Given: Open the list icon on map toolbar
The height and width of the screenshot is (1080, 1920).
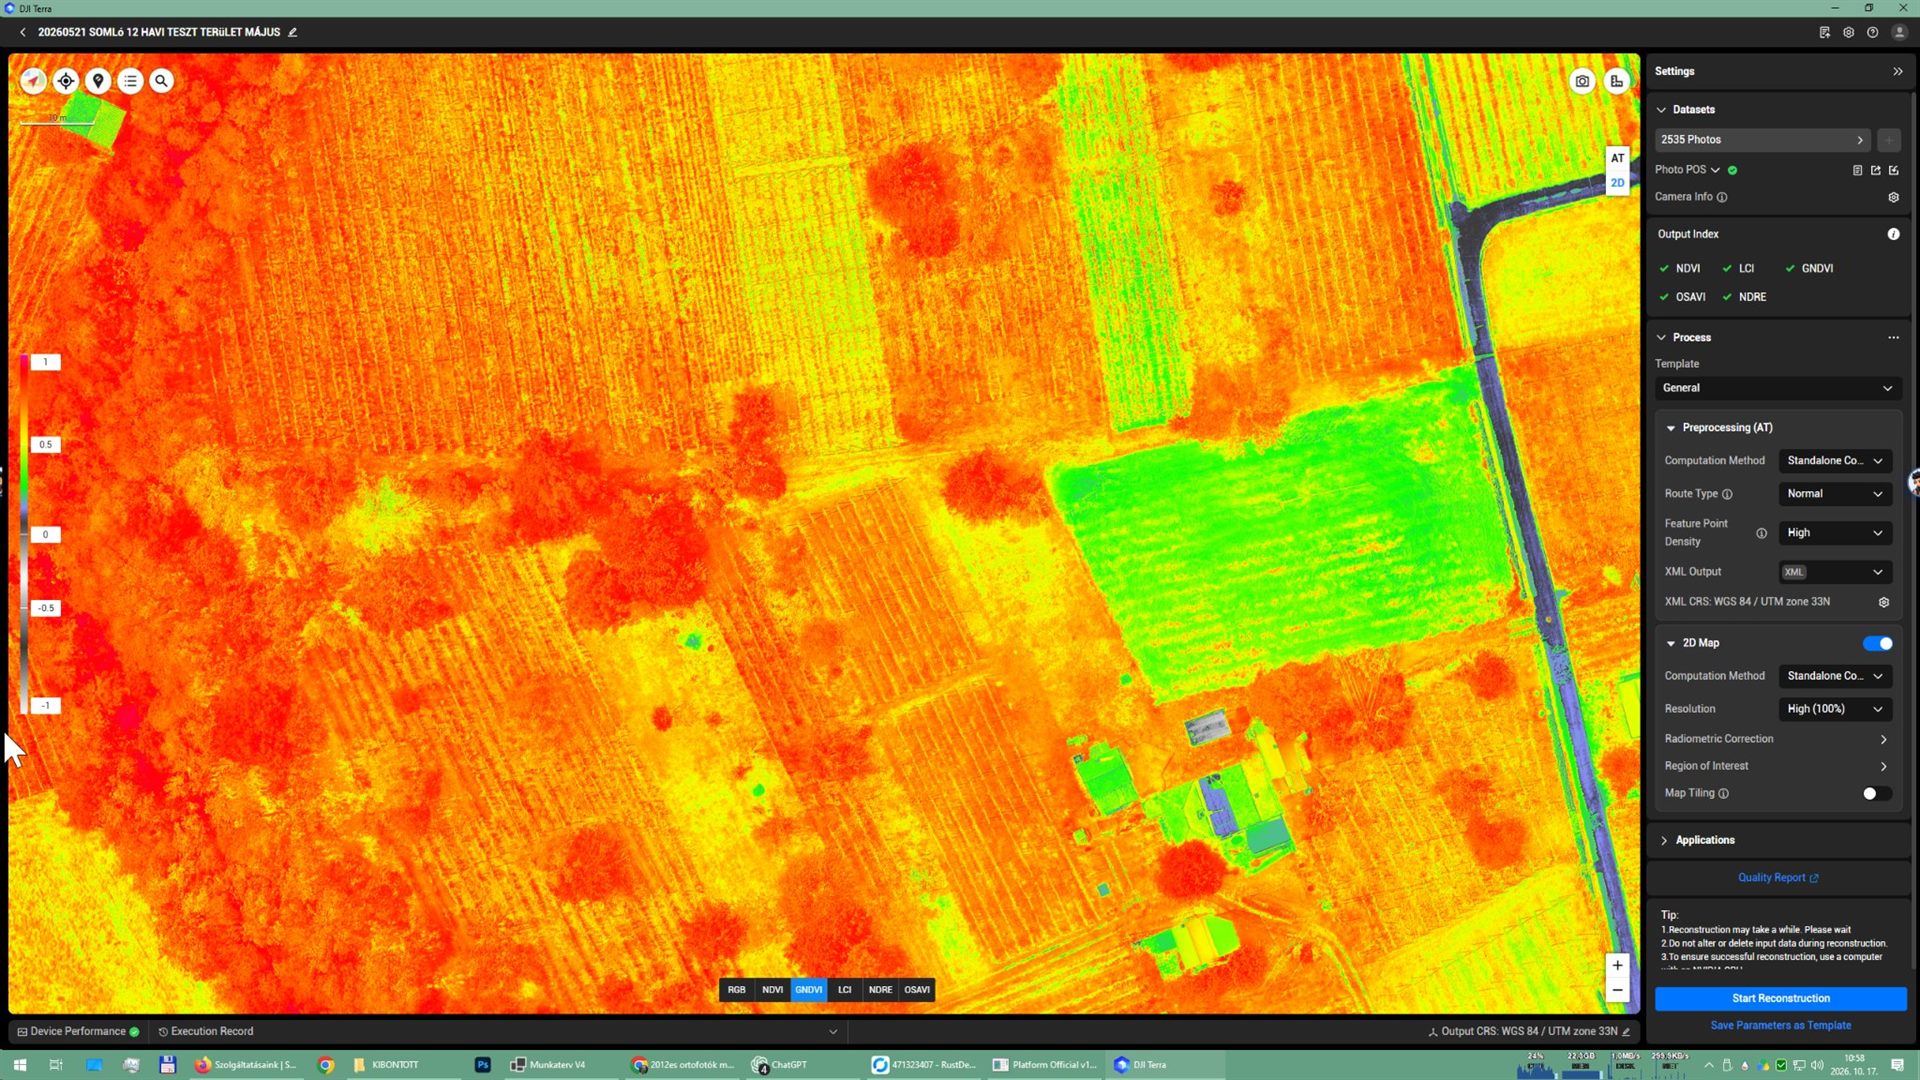Looking at the screenshot, I should 130,81.
